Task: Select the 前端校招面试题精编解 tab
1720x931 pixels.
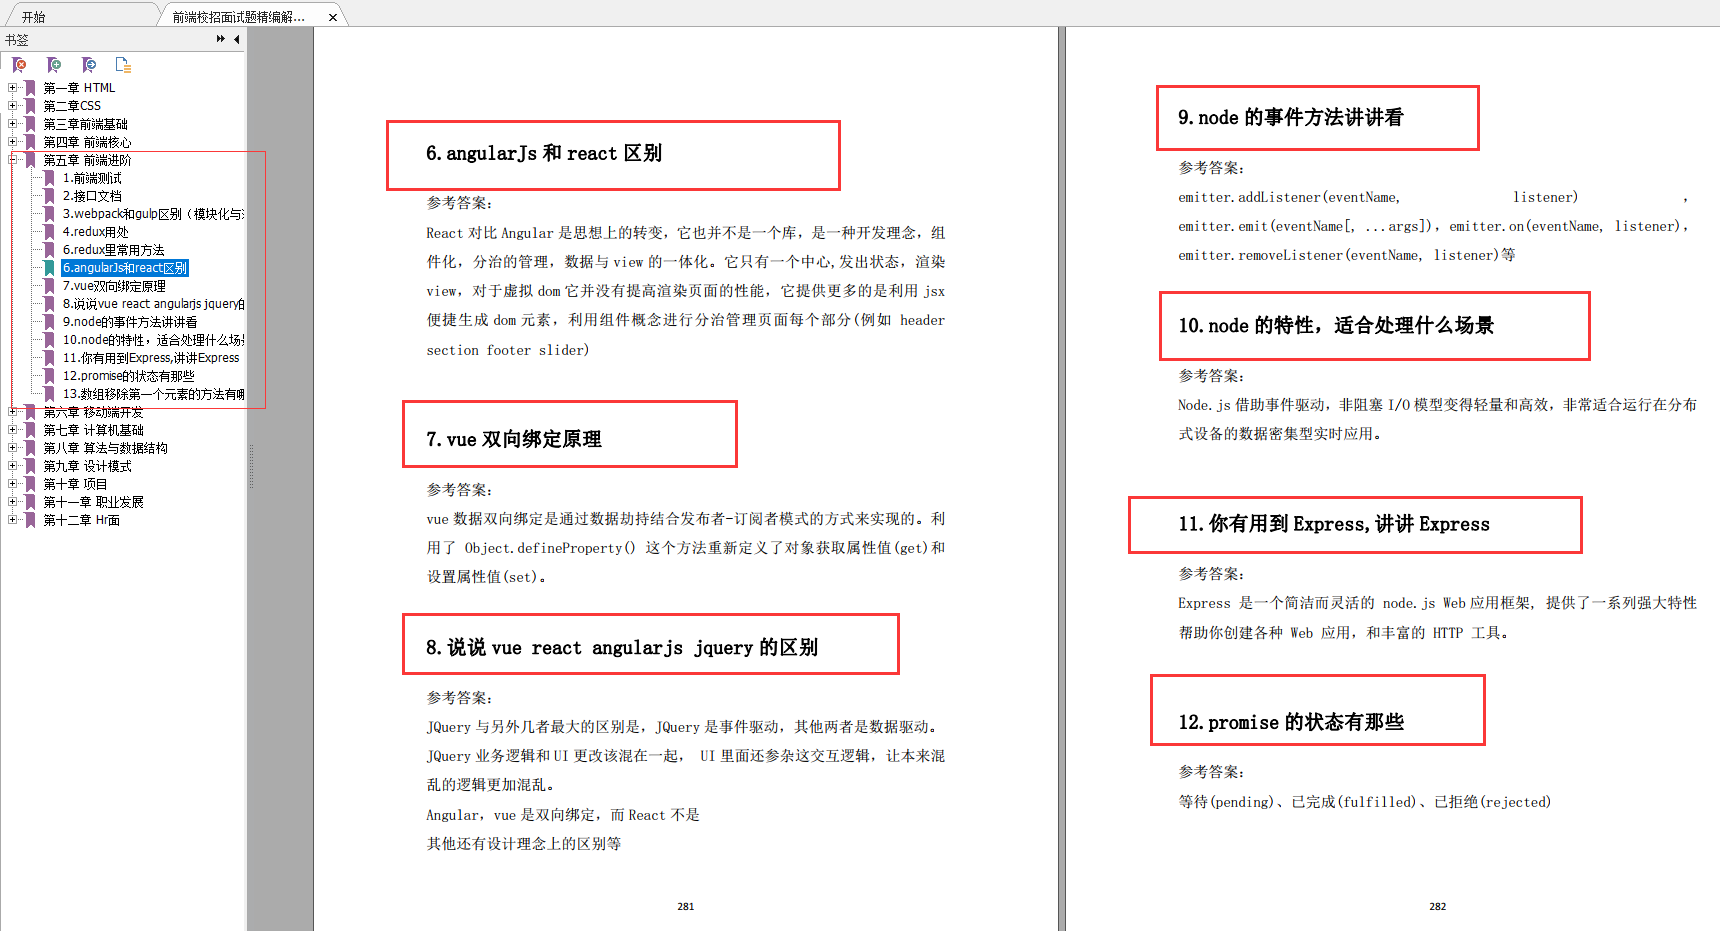Action: (x=239, y=17)
